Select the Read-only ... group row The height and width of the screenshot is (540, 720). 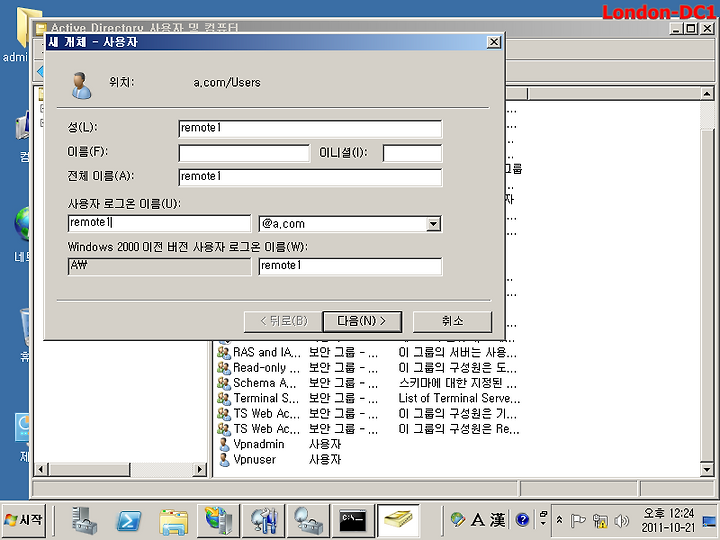coord(367,368)
